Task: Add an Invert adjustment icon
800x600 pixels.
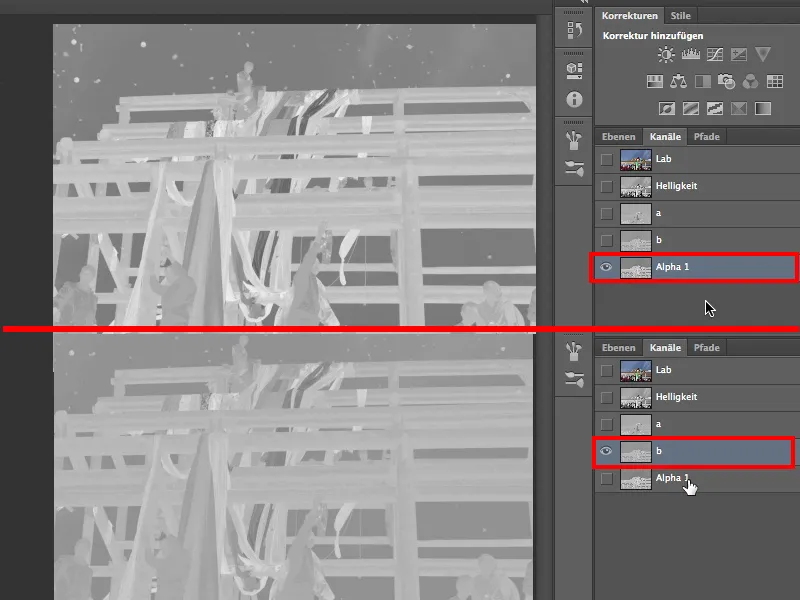Action: tap(666, 108)
